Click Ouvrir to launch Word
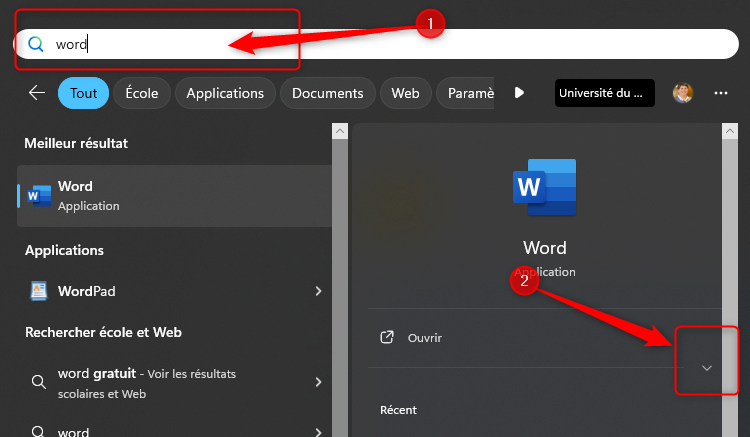 pyautogui.click(x=425, y=338)
